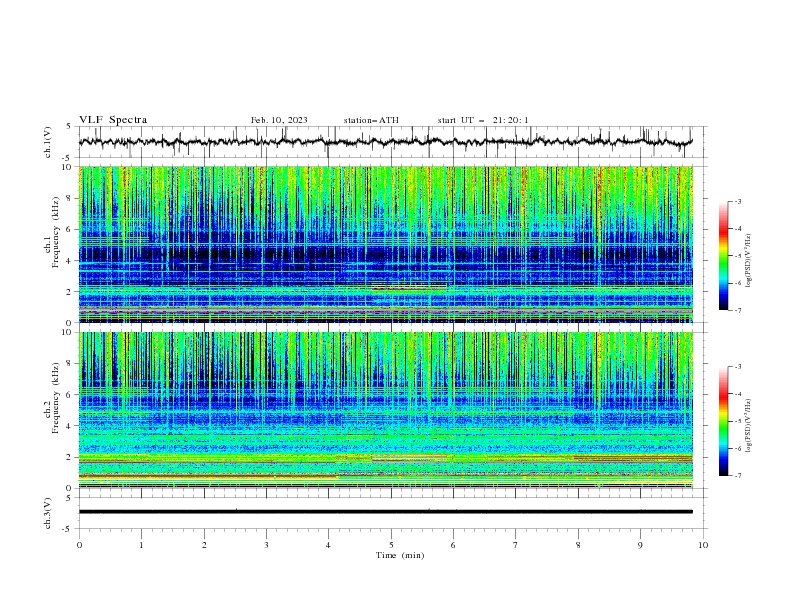Click the ch.1 spectrogram plot
This screenshot has height=612, width=792.
(x=386, y=244)
